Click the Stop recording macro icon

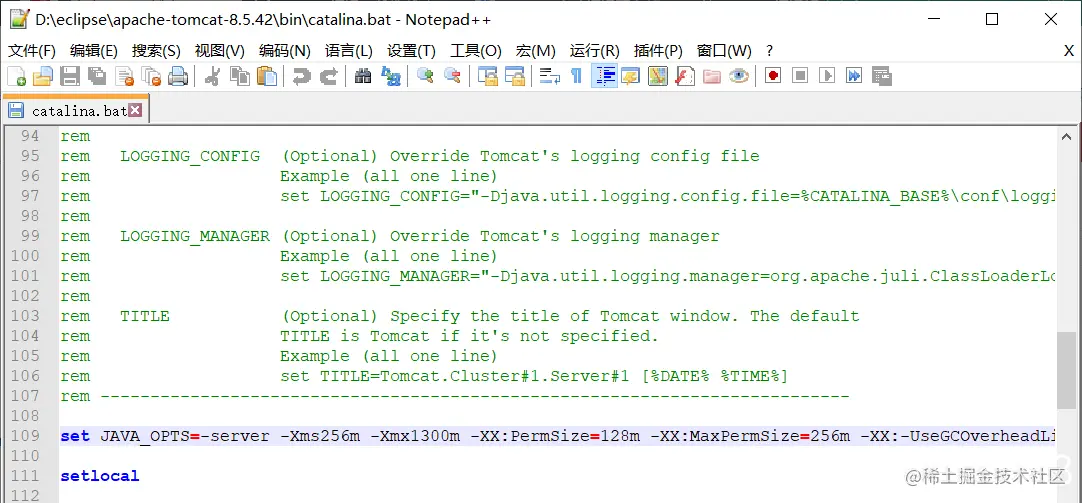point(800,76)
